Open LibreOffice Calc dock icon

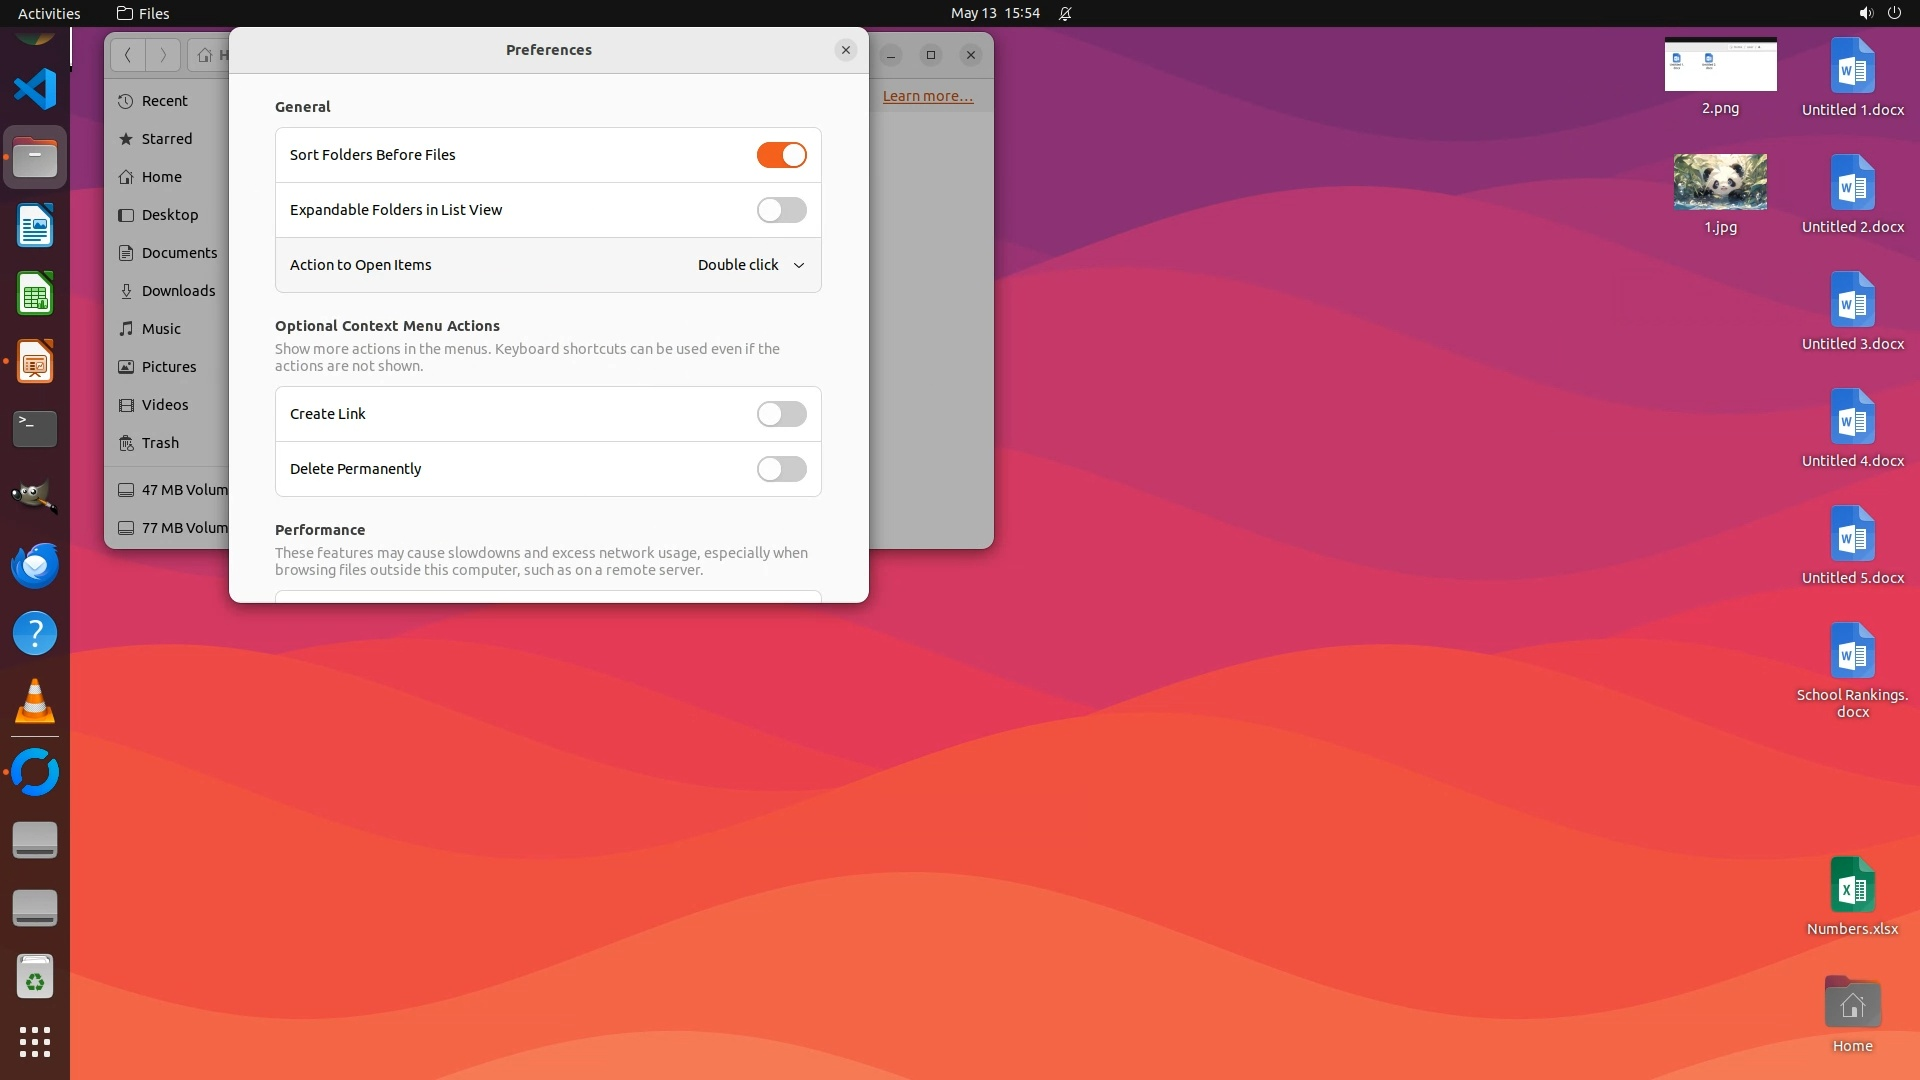[35, 294]
